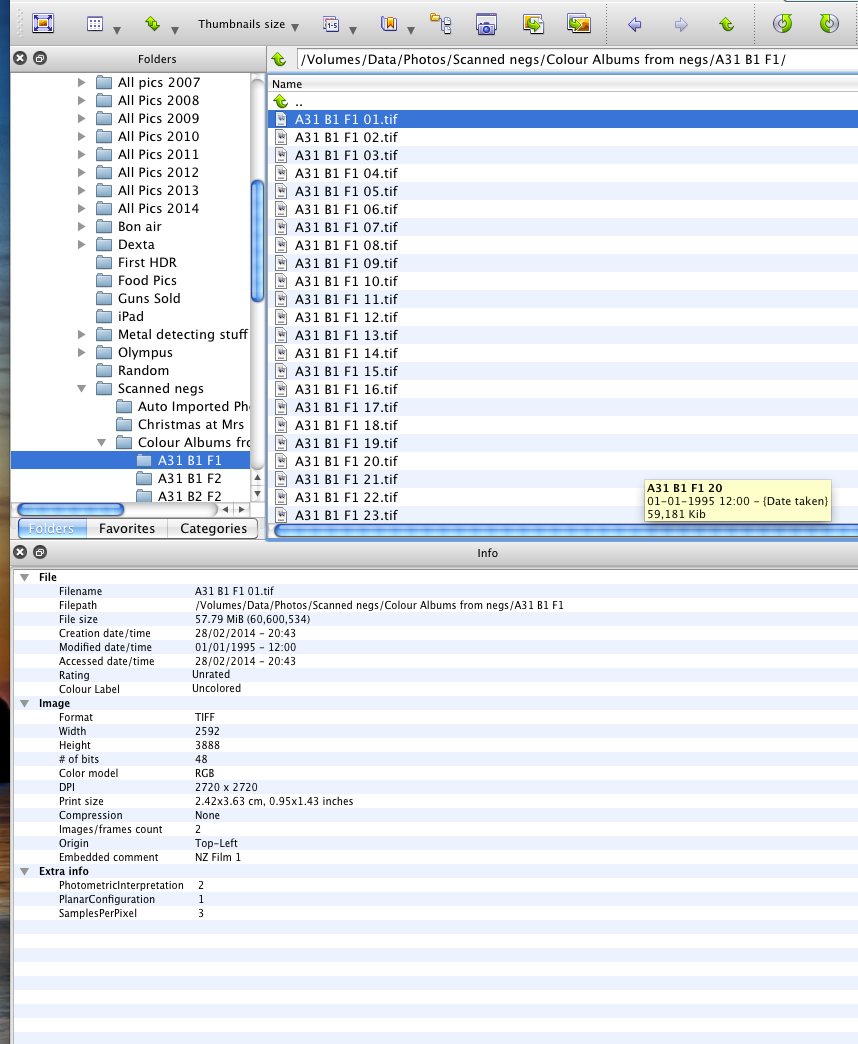Go forward with the right arrow icon
Screen dimensions: 858x1044
[x=681, y=25]
